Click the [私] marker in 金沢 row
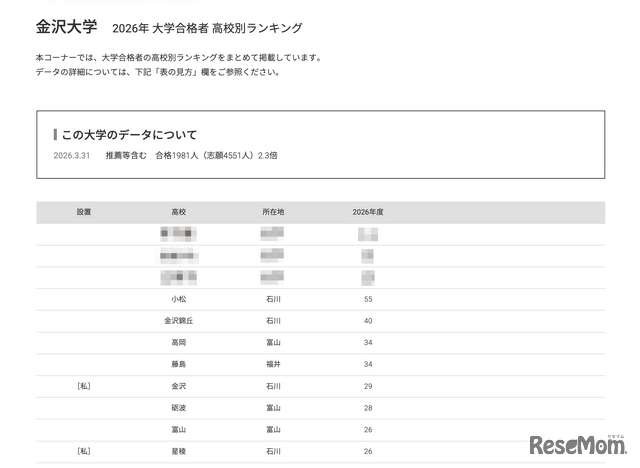Screen dimensions: 640x468 click(84, 386)
